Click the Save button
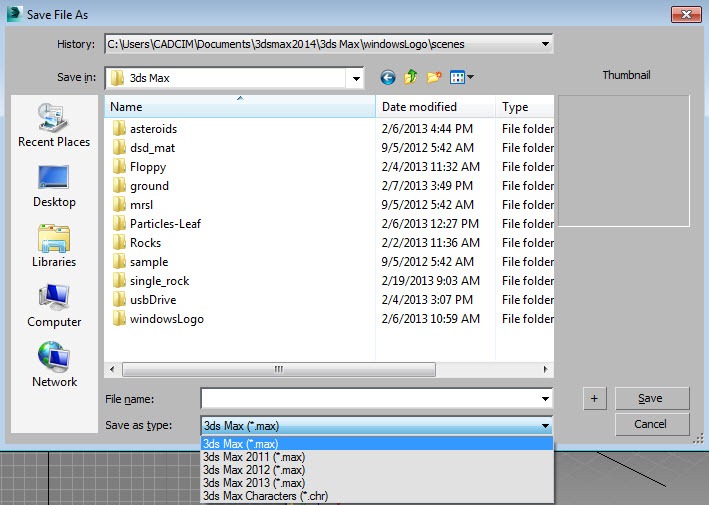Screen dimensions: 709x505 point(652,398)
